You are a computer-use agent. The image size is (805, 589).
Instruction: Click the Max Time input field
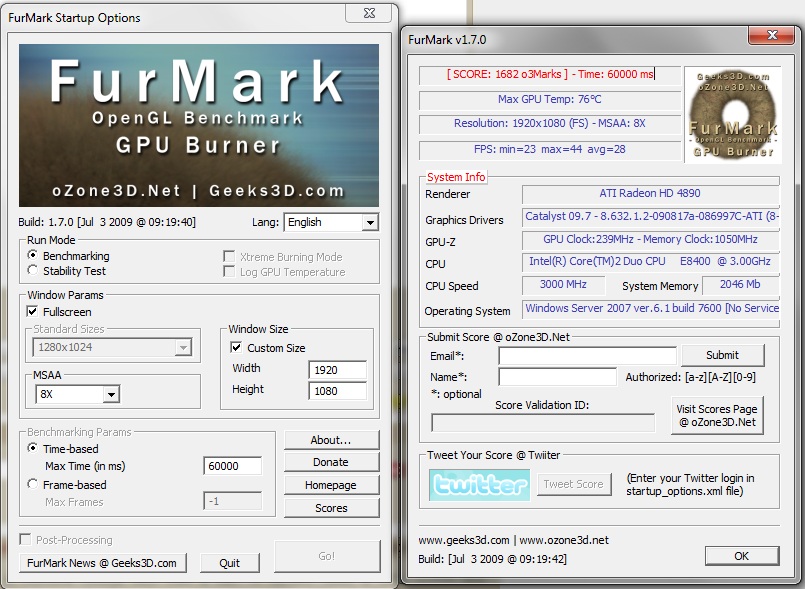click(233, 466)
